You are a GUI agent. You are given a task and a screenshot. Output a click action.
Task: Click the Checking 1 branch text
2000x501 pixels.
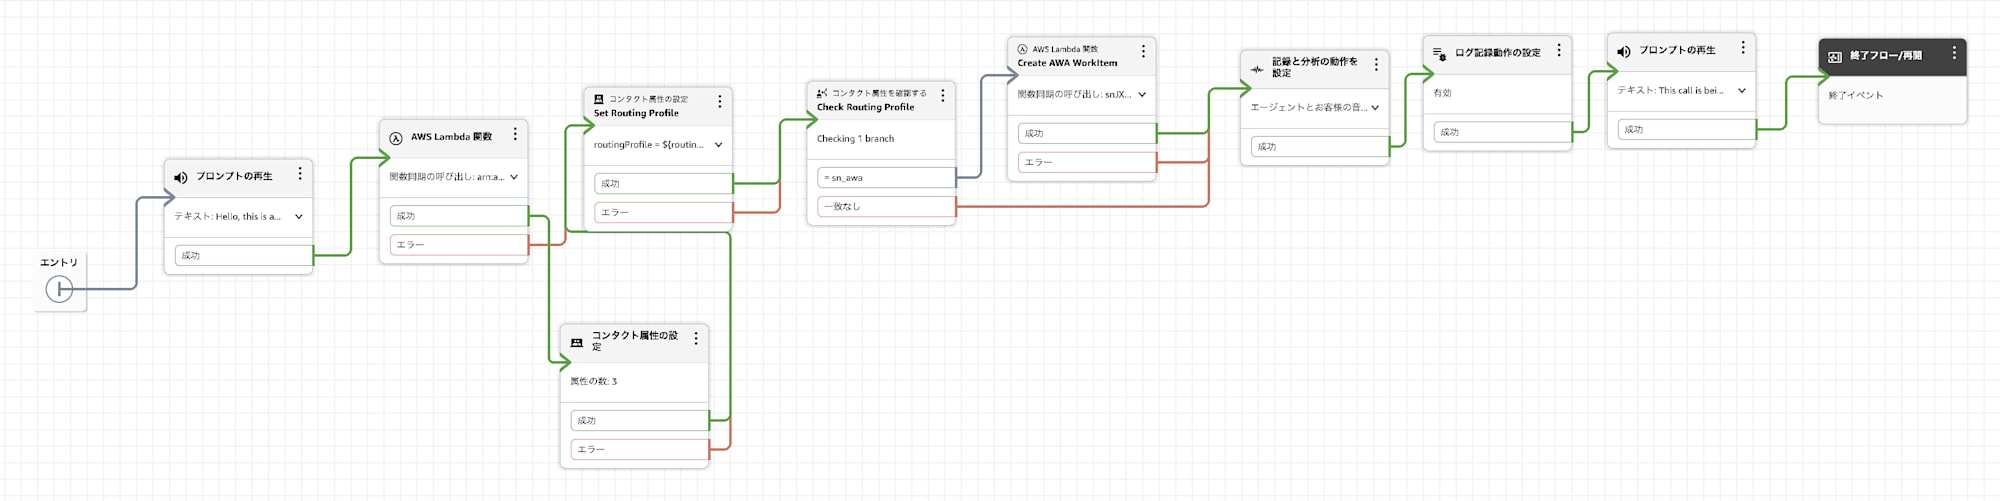pos(855,139)
